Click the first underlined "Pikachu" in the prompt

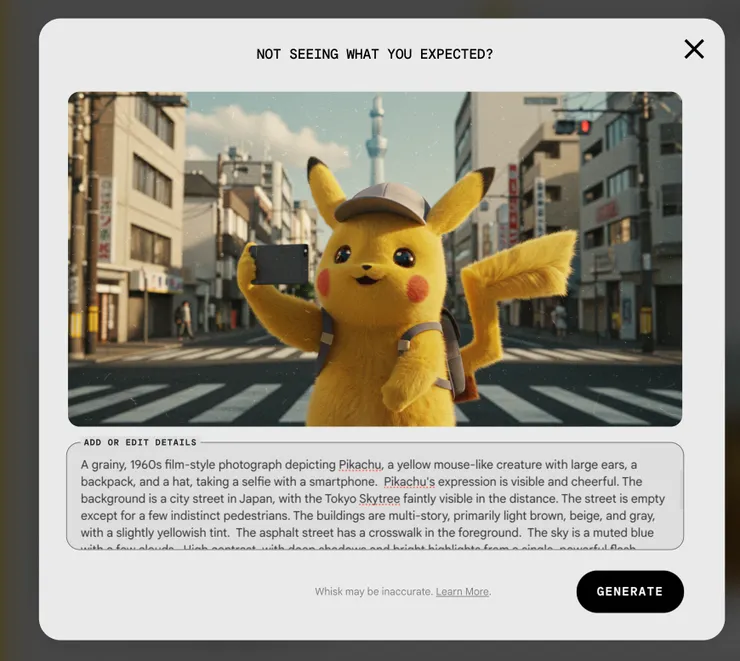point(360,465)
